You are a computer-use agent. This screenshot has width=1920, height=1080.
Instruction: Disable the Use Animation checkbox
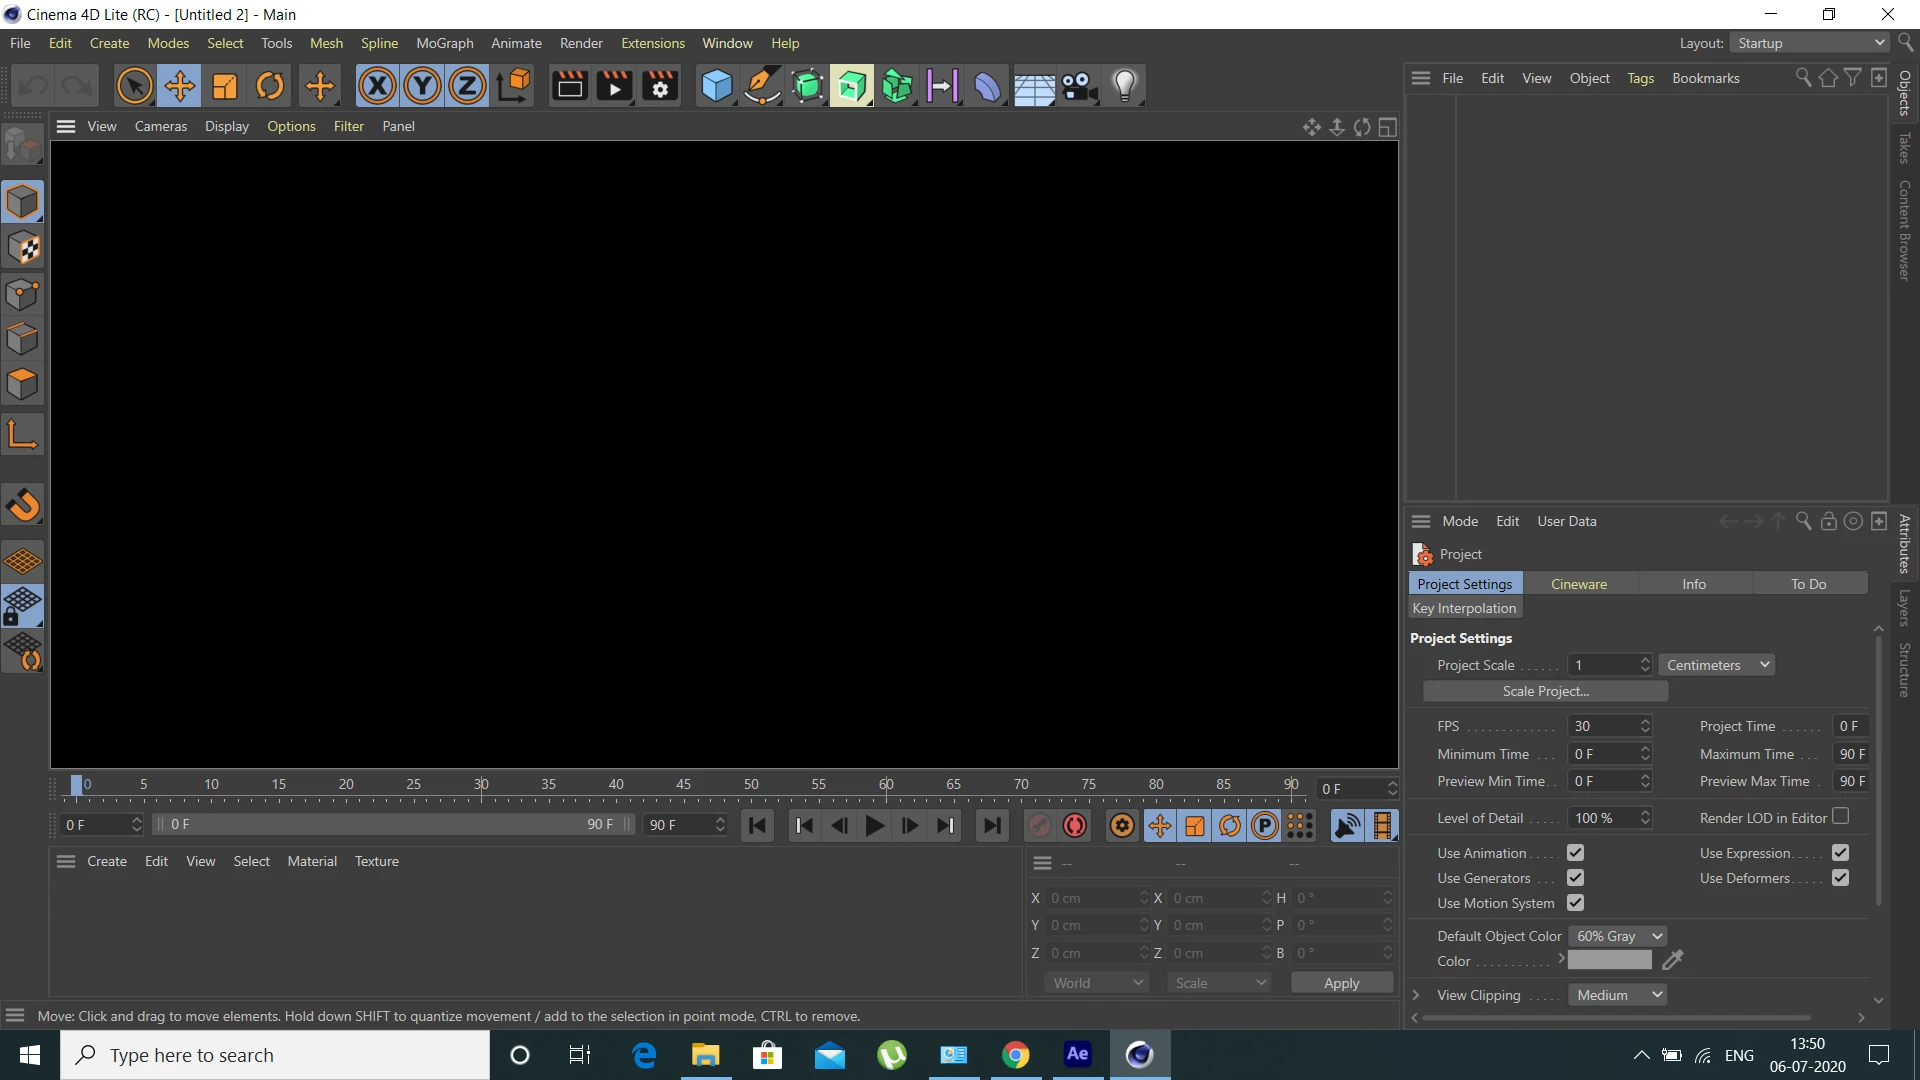[x=1576, y=853]
